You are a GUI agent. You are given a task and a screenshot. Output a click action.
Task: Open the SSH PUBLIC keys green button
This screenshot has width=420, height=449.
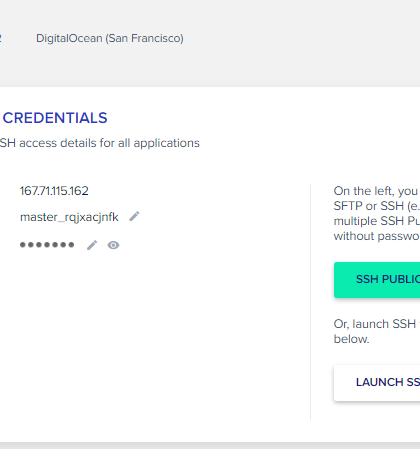point(377,280)
